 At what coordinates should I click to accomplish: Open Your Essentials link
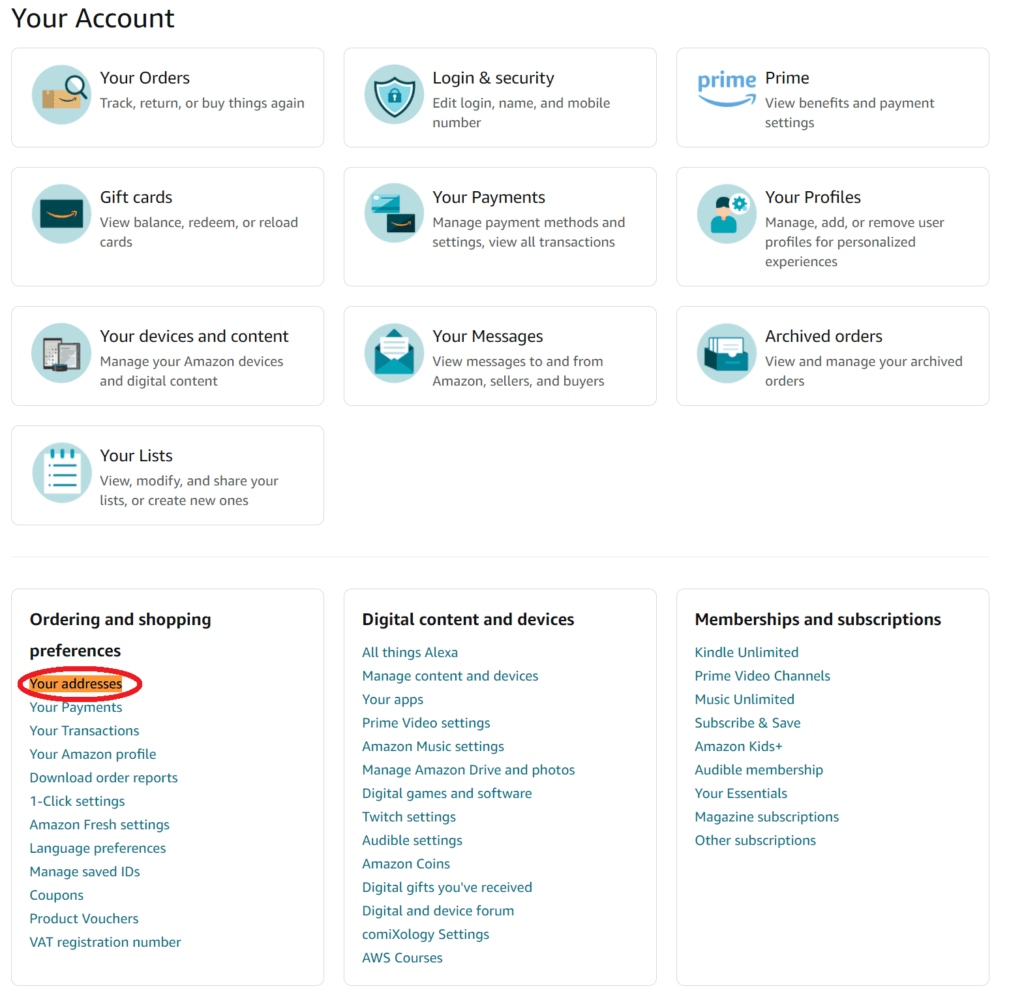[x=741, y=793]
